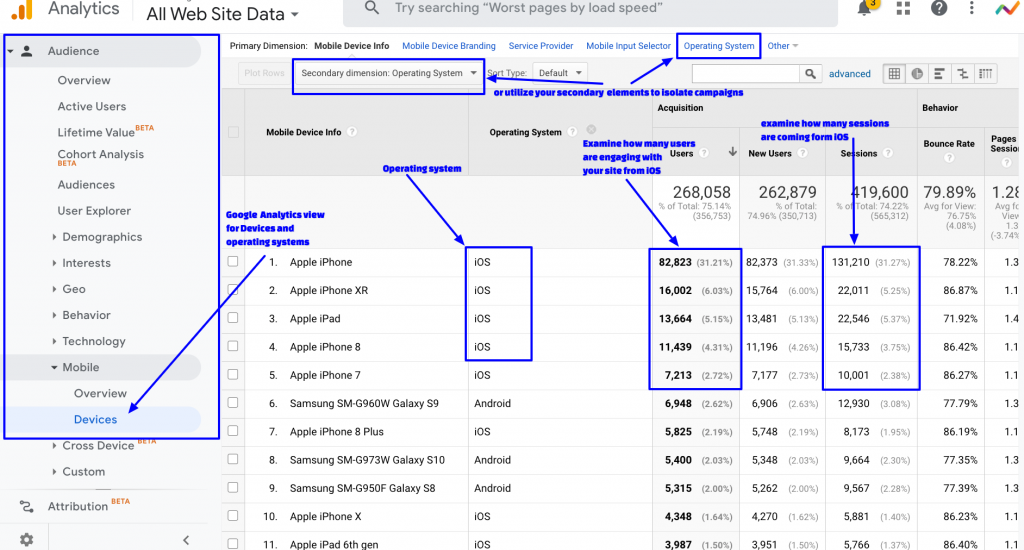
Task: Open the Cohort Analysis report
Action: (x=101, y=157)
